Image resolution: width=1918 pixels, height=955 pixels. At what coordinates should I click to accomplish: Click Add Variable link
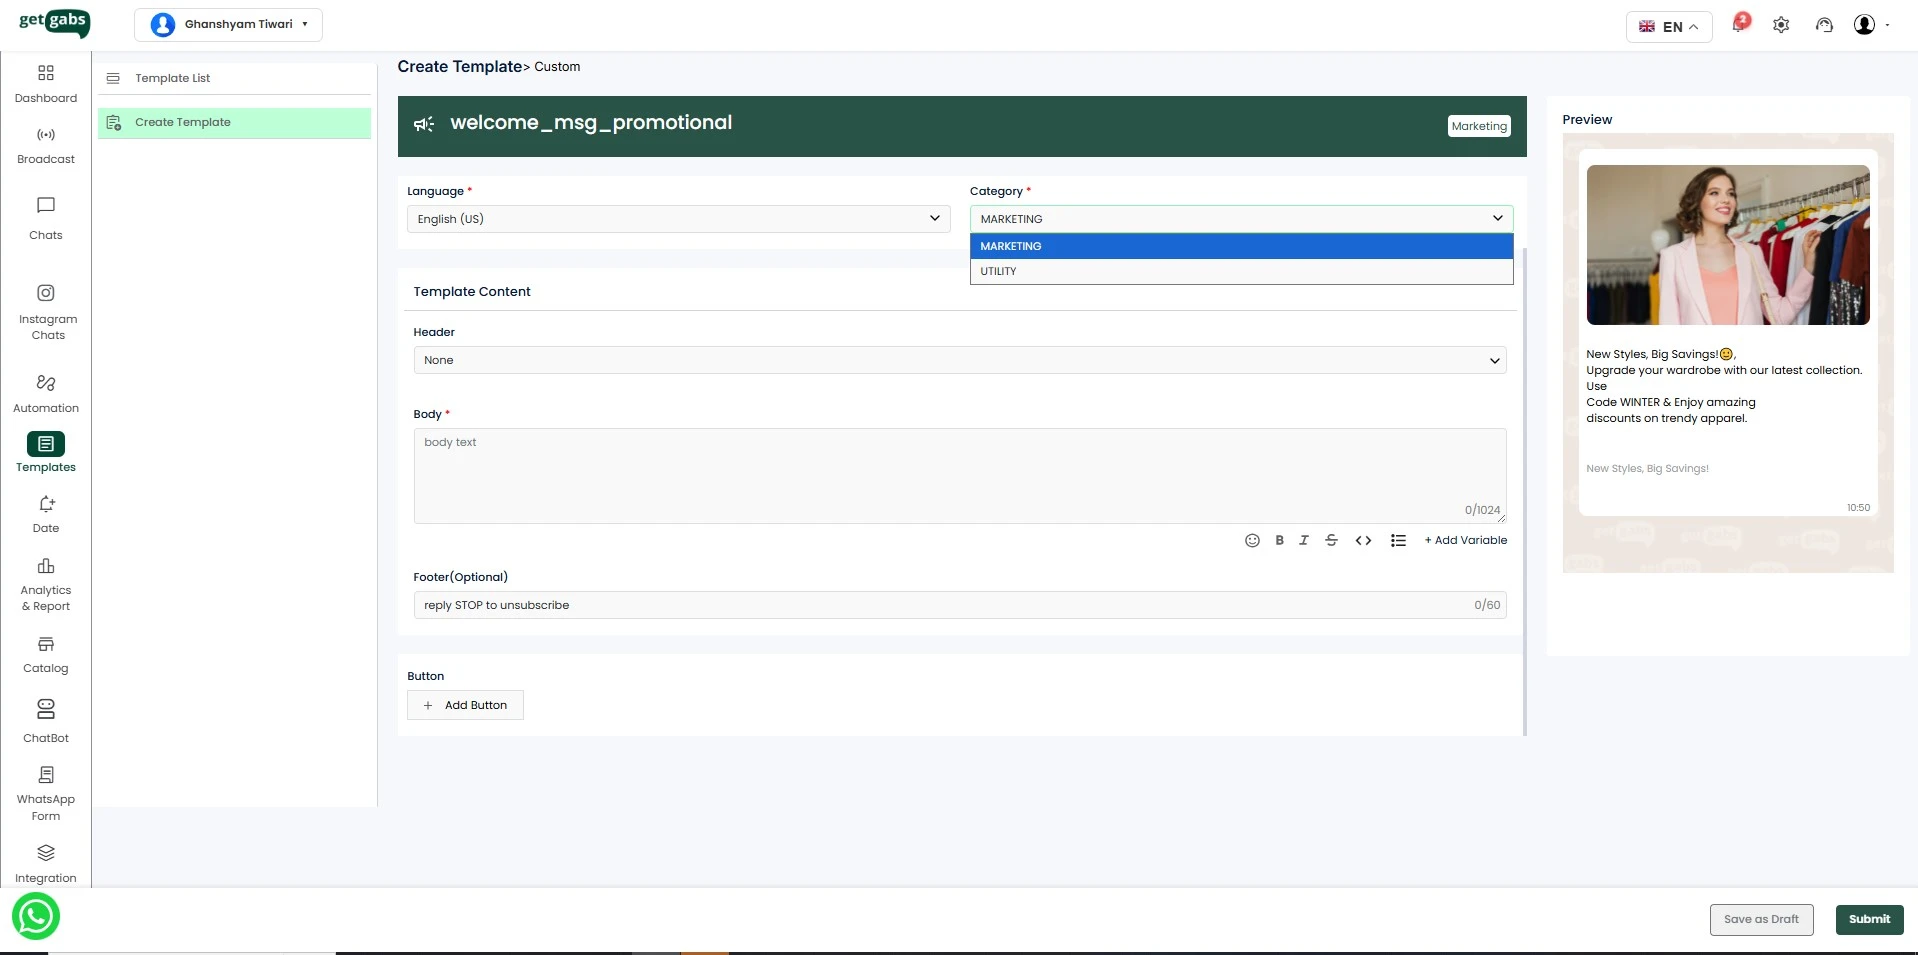[1465, 540]
